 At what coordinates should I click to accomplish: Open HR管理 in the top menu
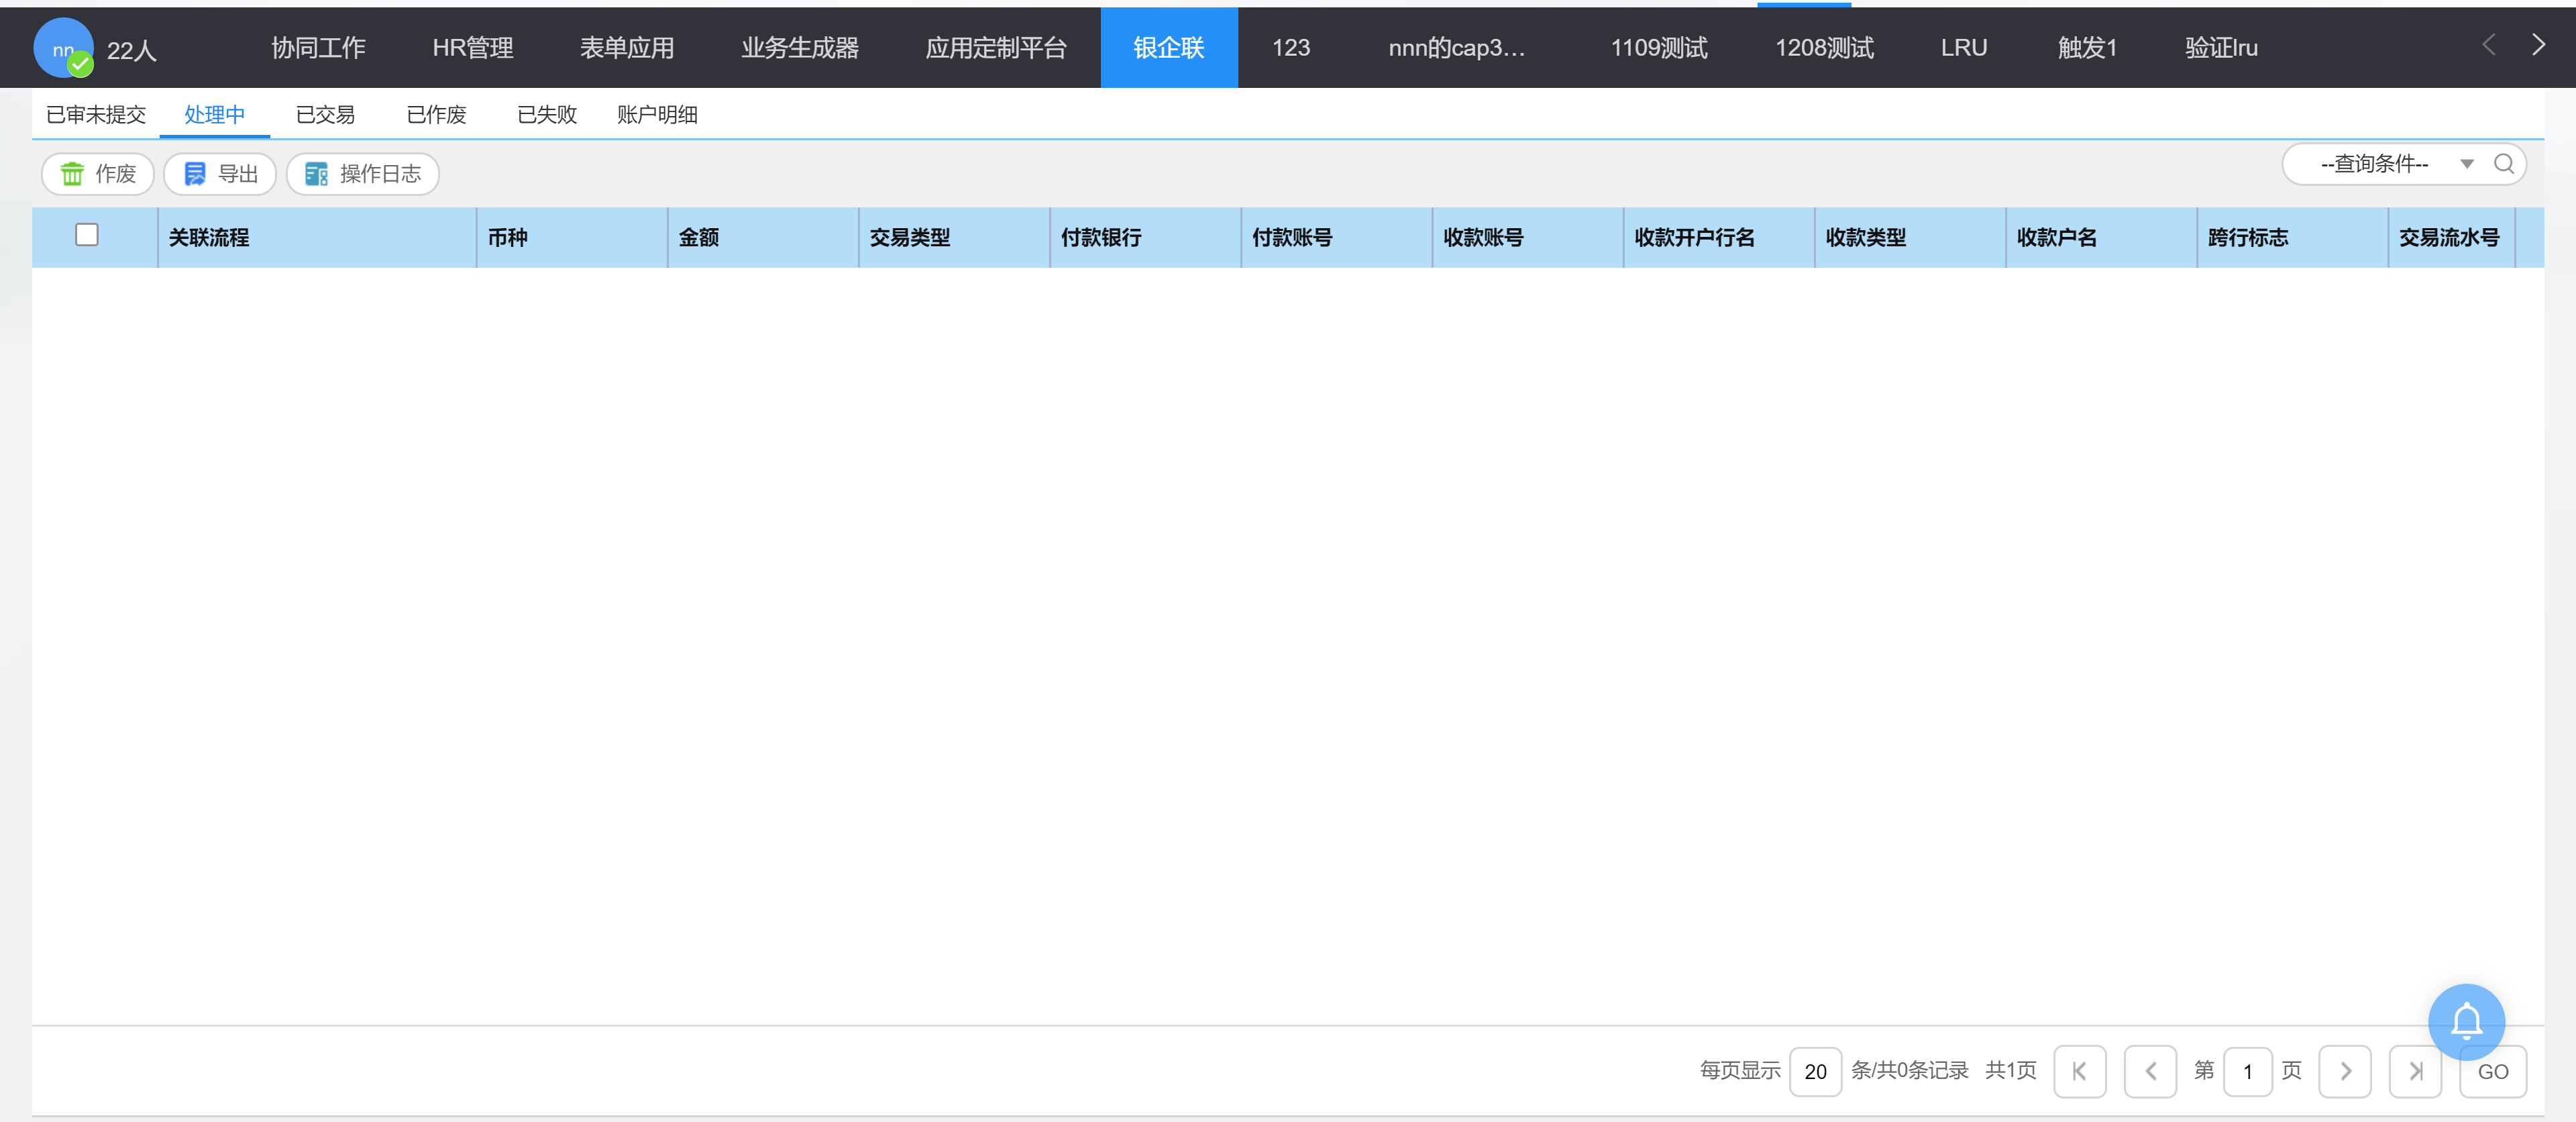click(472, 48)
